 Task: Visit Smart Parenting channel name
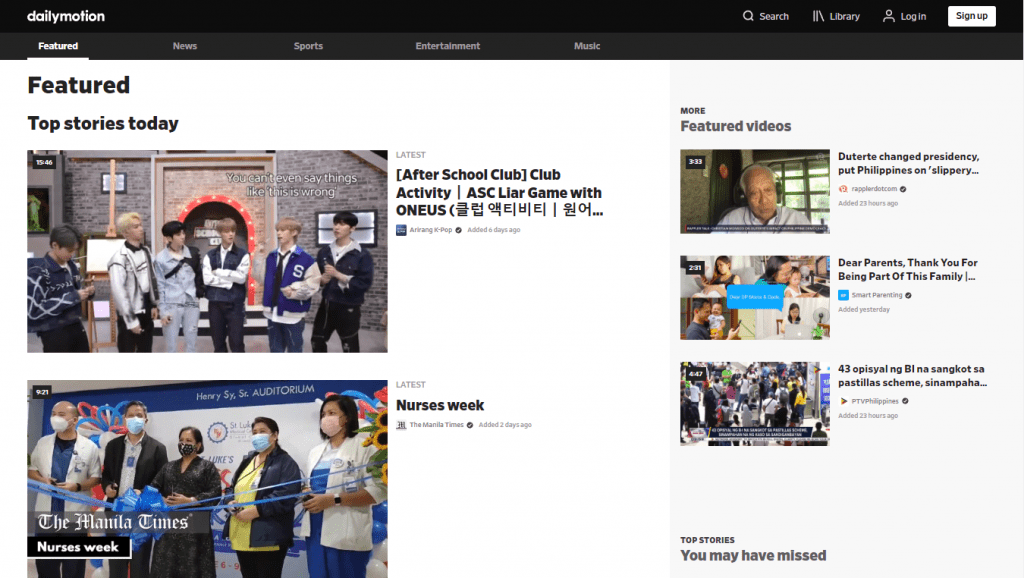(876, 295)
